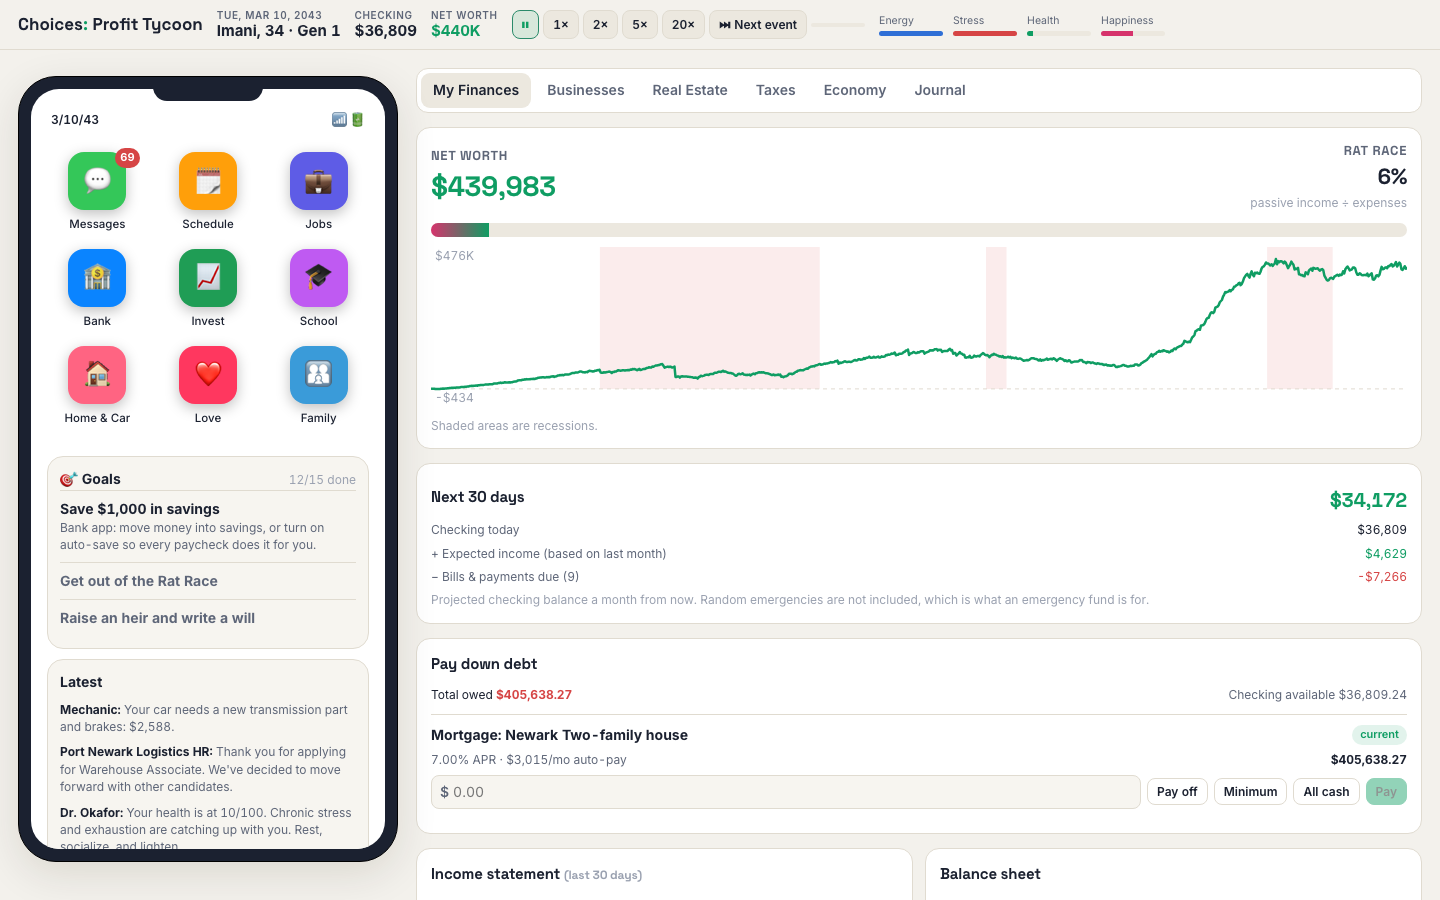Open the Jobs briefcase app

coord(319,181)
